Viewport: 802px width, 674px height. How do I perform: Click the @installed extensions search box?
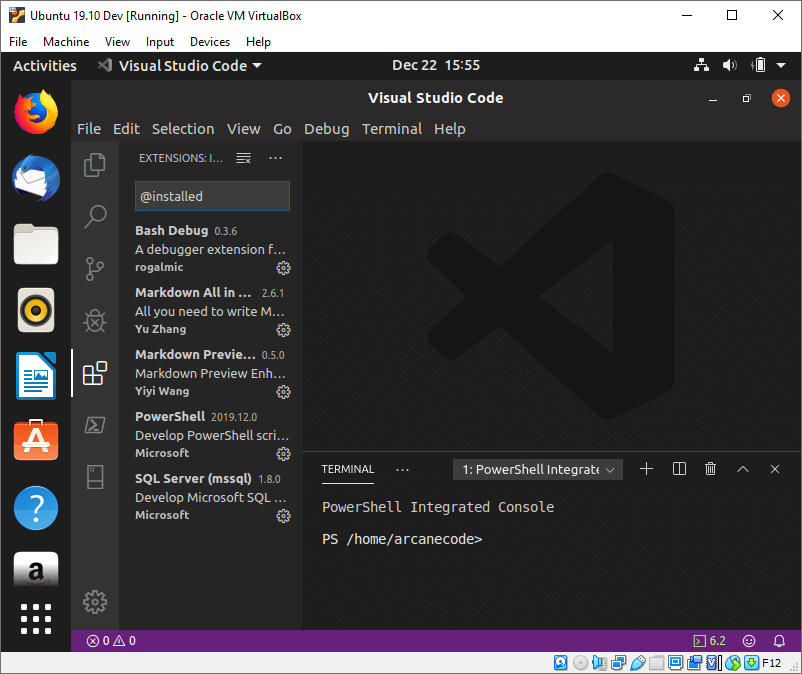click(212, 196)
